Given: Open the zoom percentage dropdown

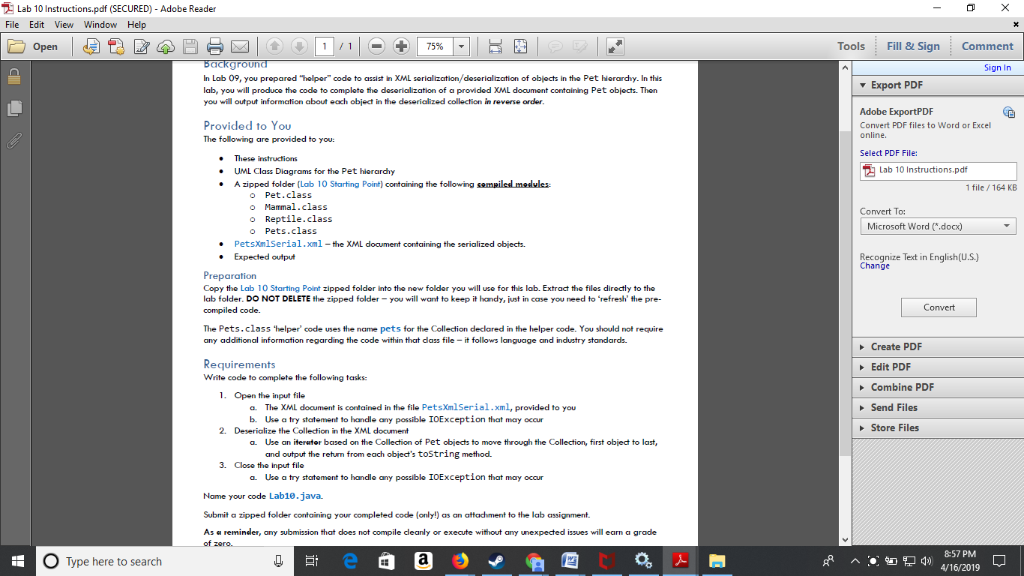Looking at the screenshot, I should (461, 46).
